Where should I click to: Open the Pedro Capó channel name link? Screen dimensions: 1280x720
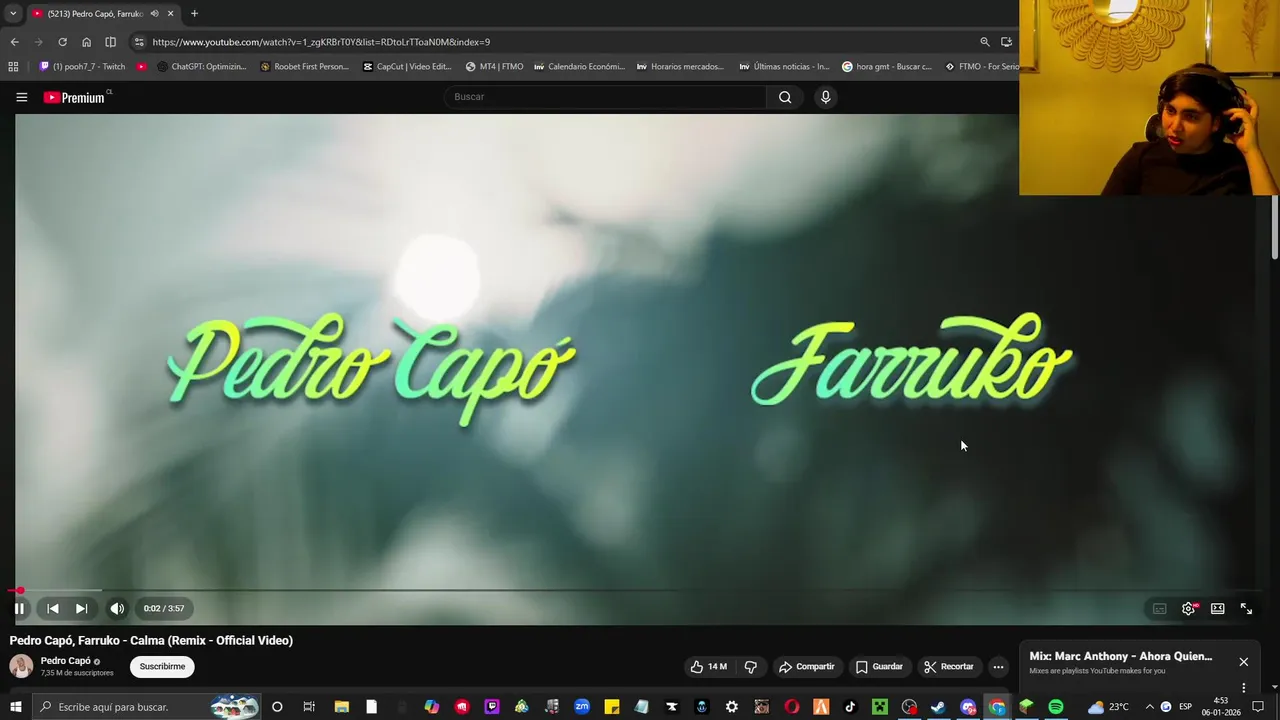click(66, 661)
